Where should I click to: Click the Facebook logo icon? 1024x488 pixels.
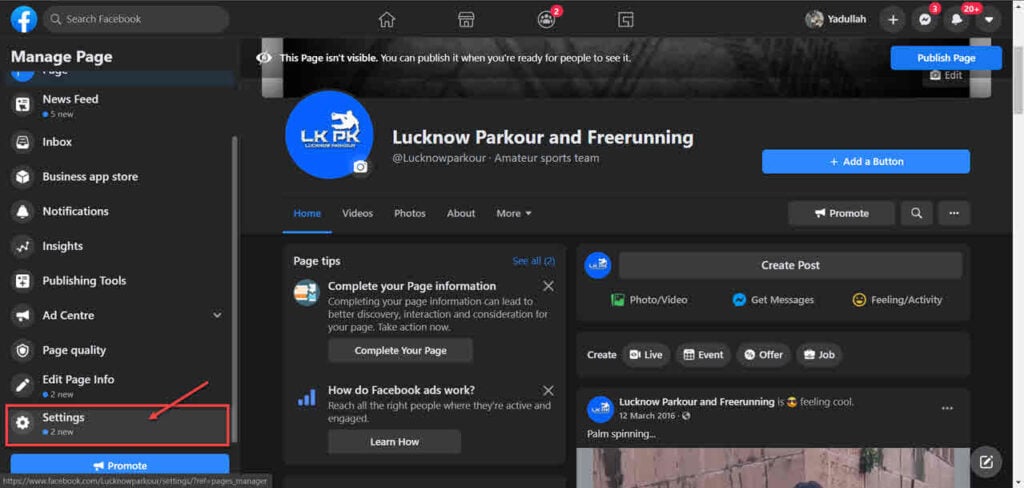[24, 19]
